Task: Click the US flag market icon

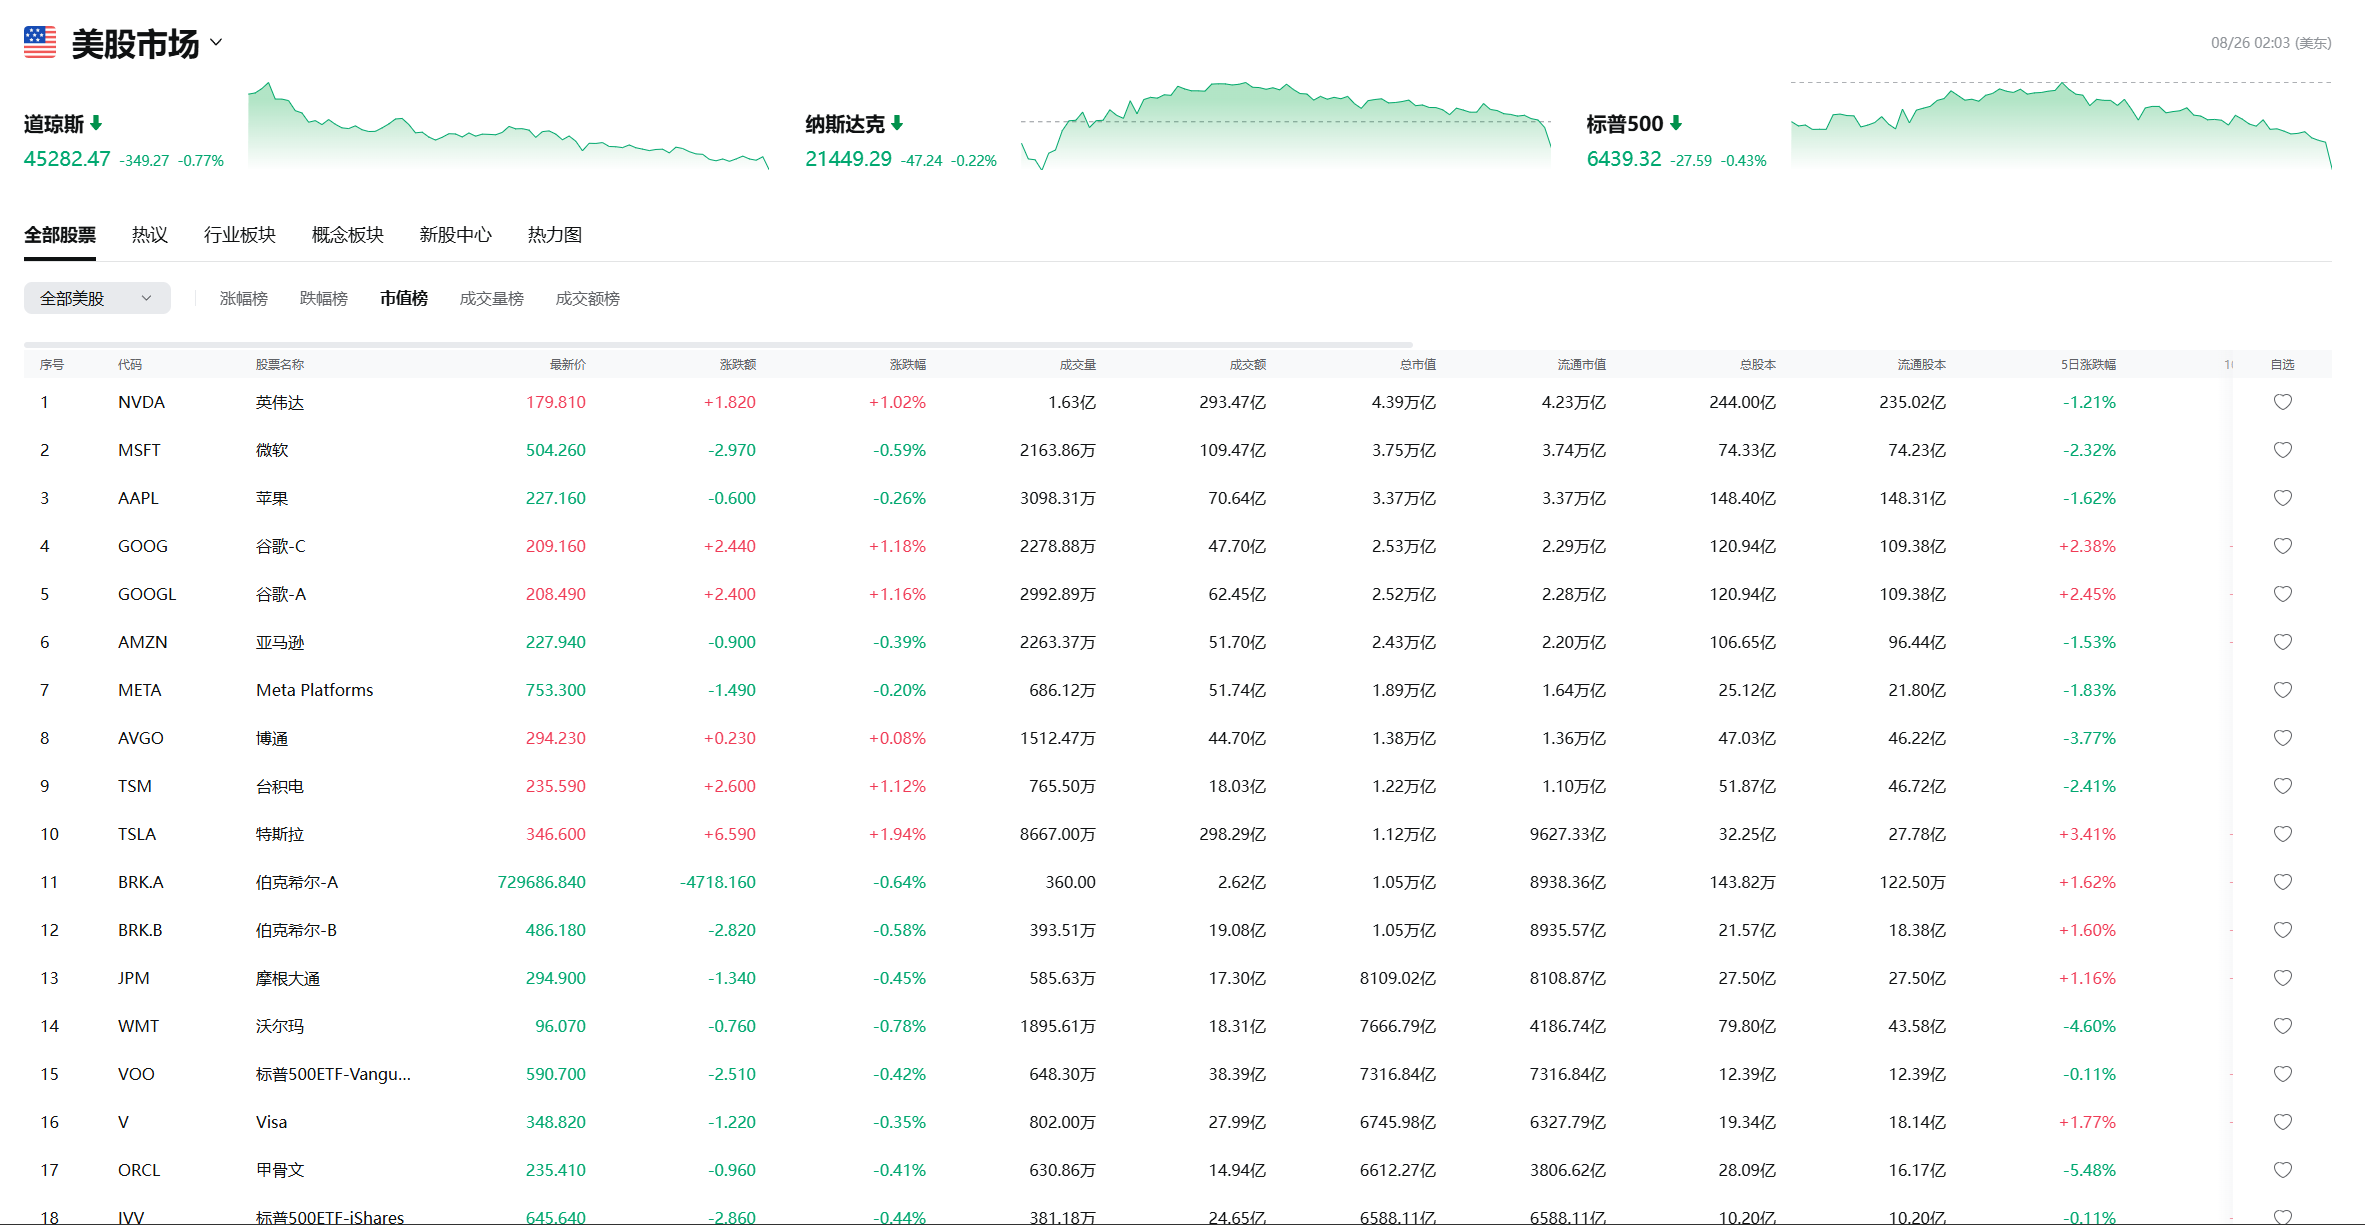Action: tap(40, 42)
